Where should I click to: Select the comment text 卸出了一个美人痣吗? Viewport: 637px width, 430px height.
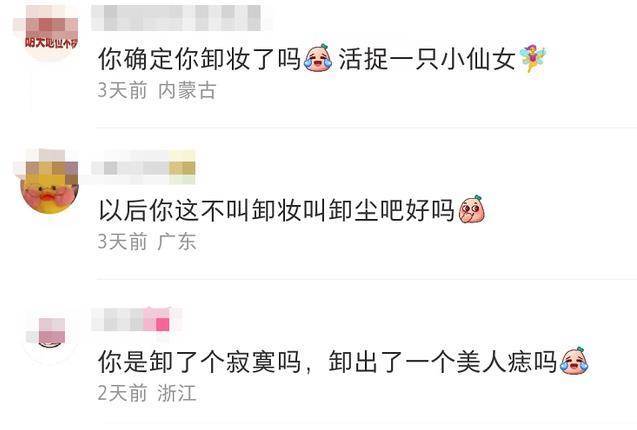click(443, 362)
